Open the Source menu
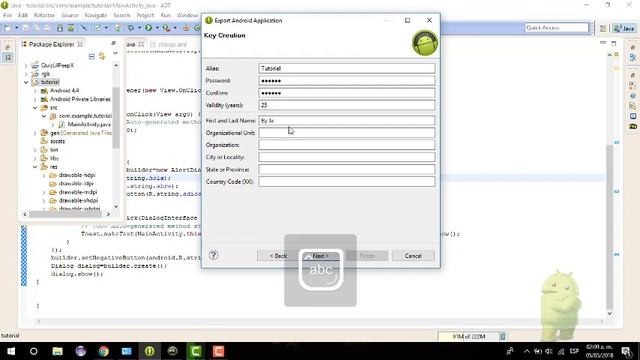The image size is (640, 360). click(x=70, y=15)
